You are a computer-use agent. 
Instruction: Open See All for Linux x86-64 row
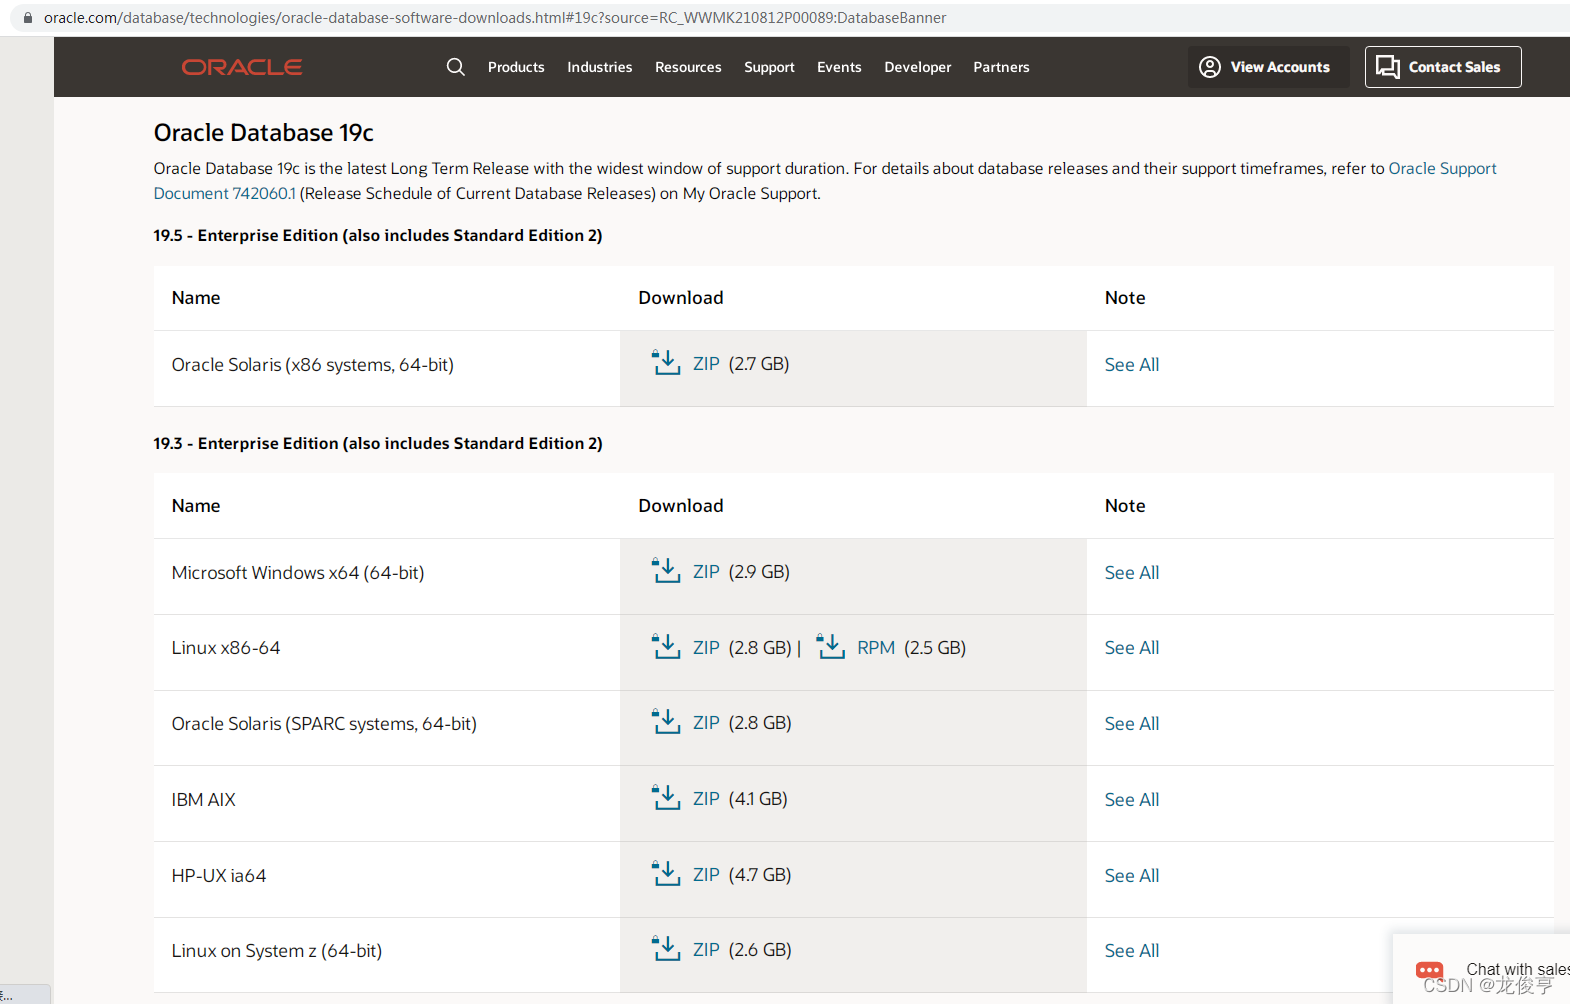click(x=1132, y=648)
